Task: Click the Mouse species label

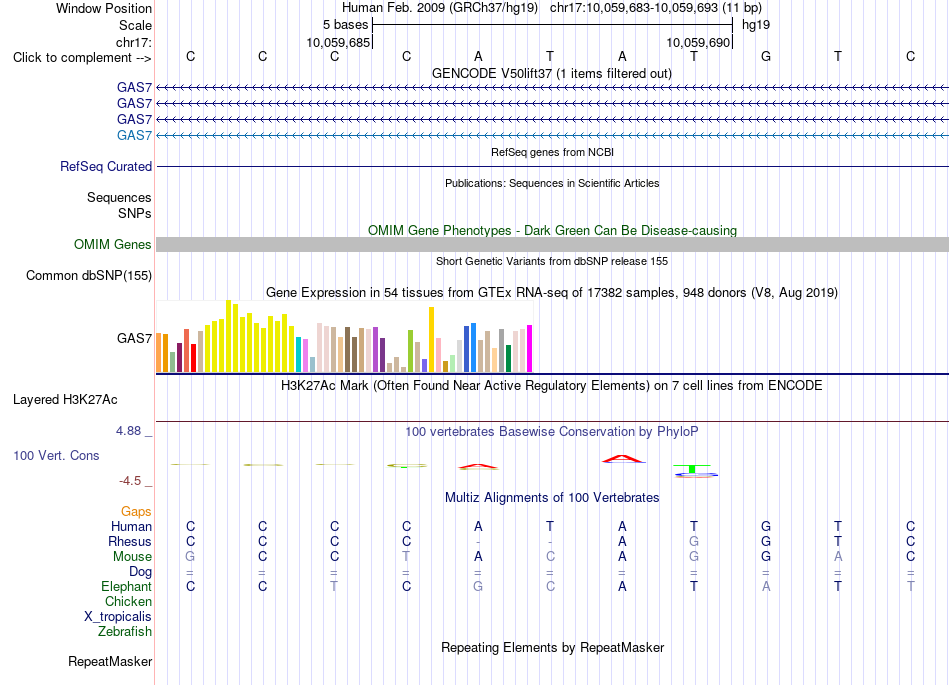Action: tap(132, 557)
